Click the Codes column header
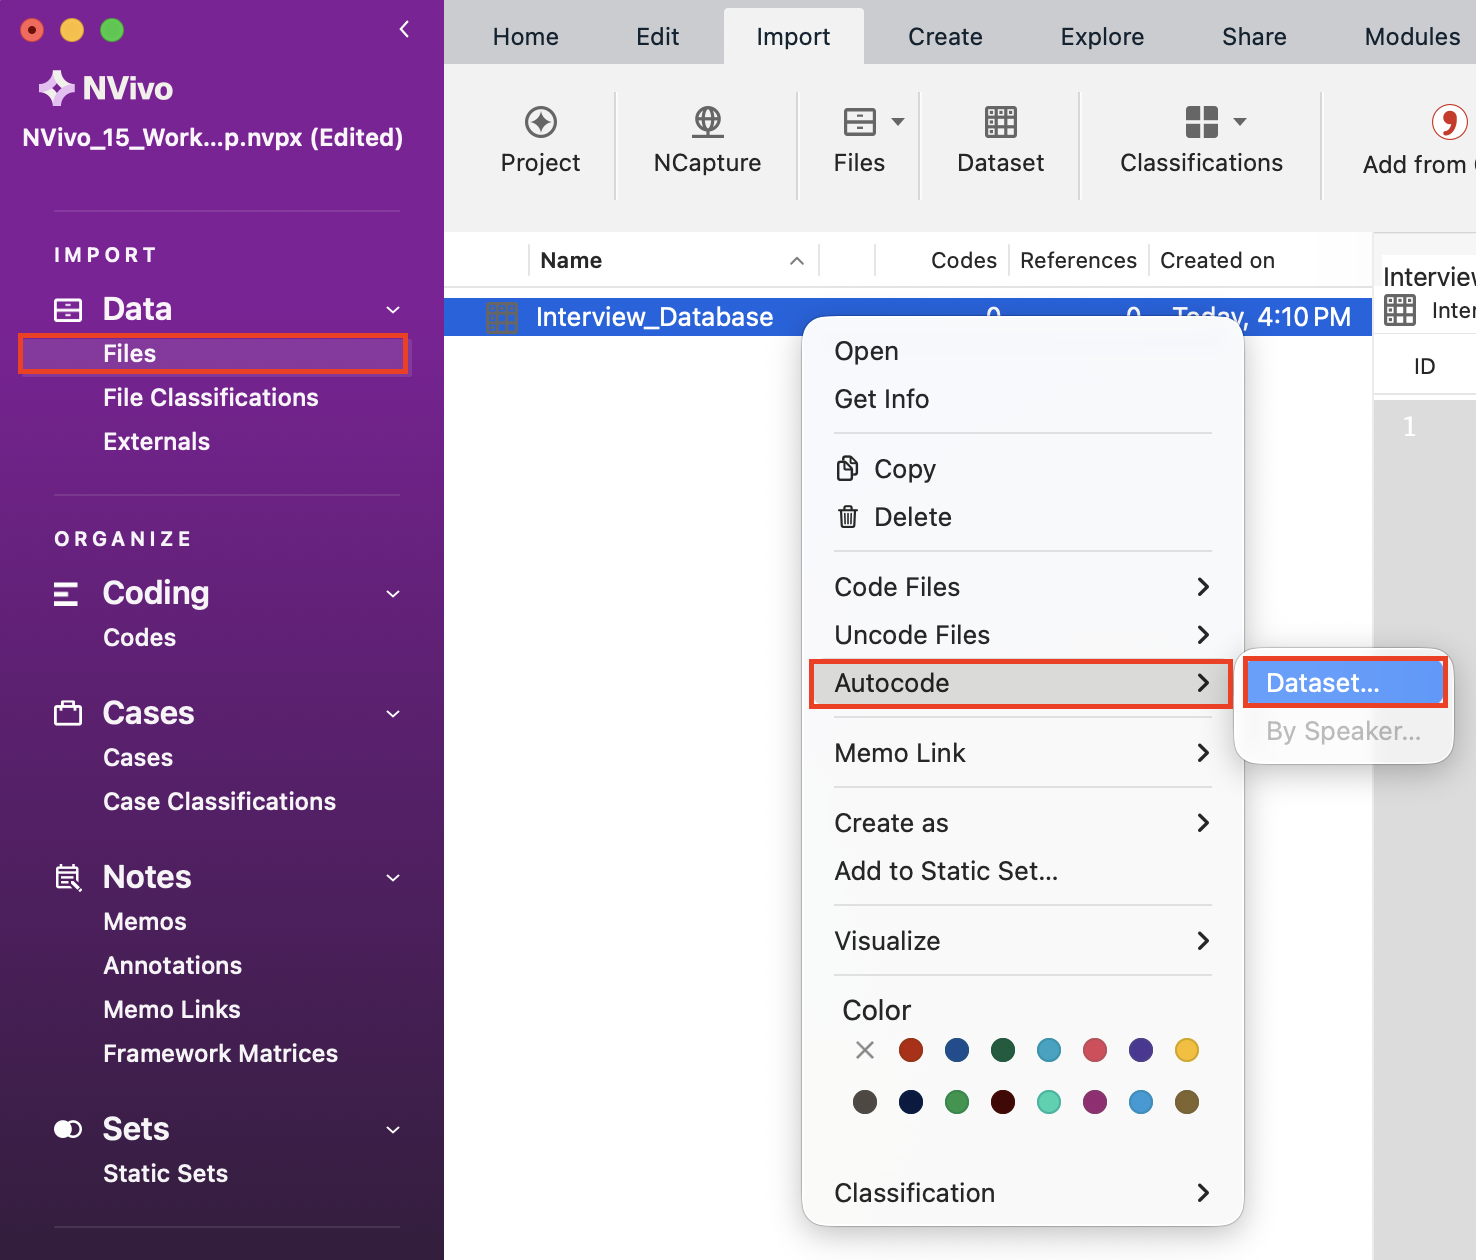This screenshot has height=1260, width=1476. 964,261
